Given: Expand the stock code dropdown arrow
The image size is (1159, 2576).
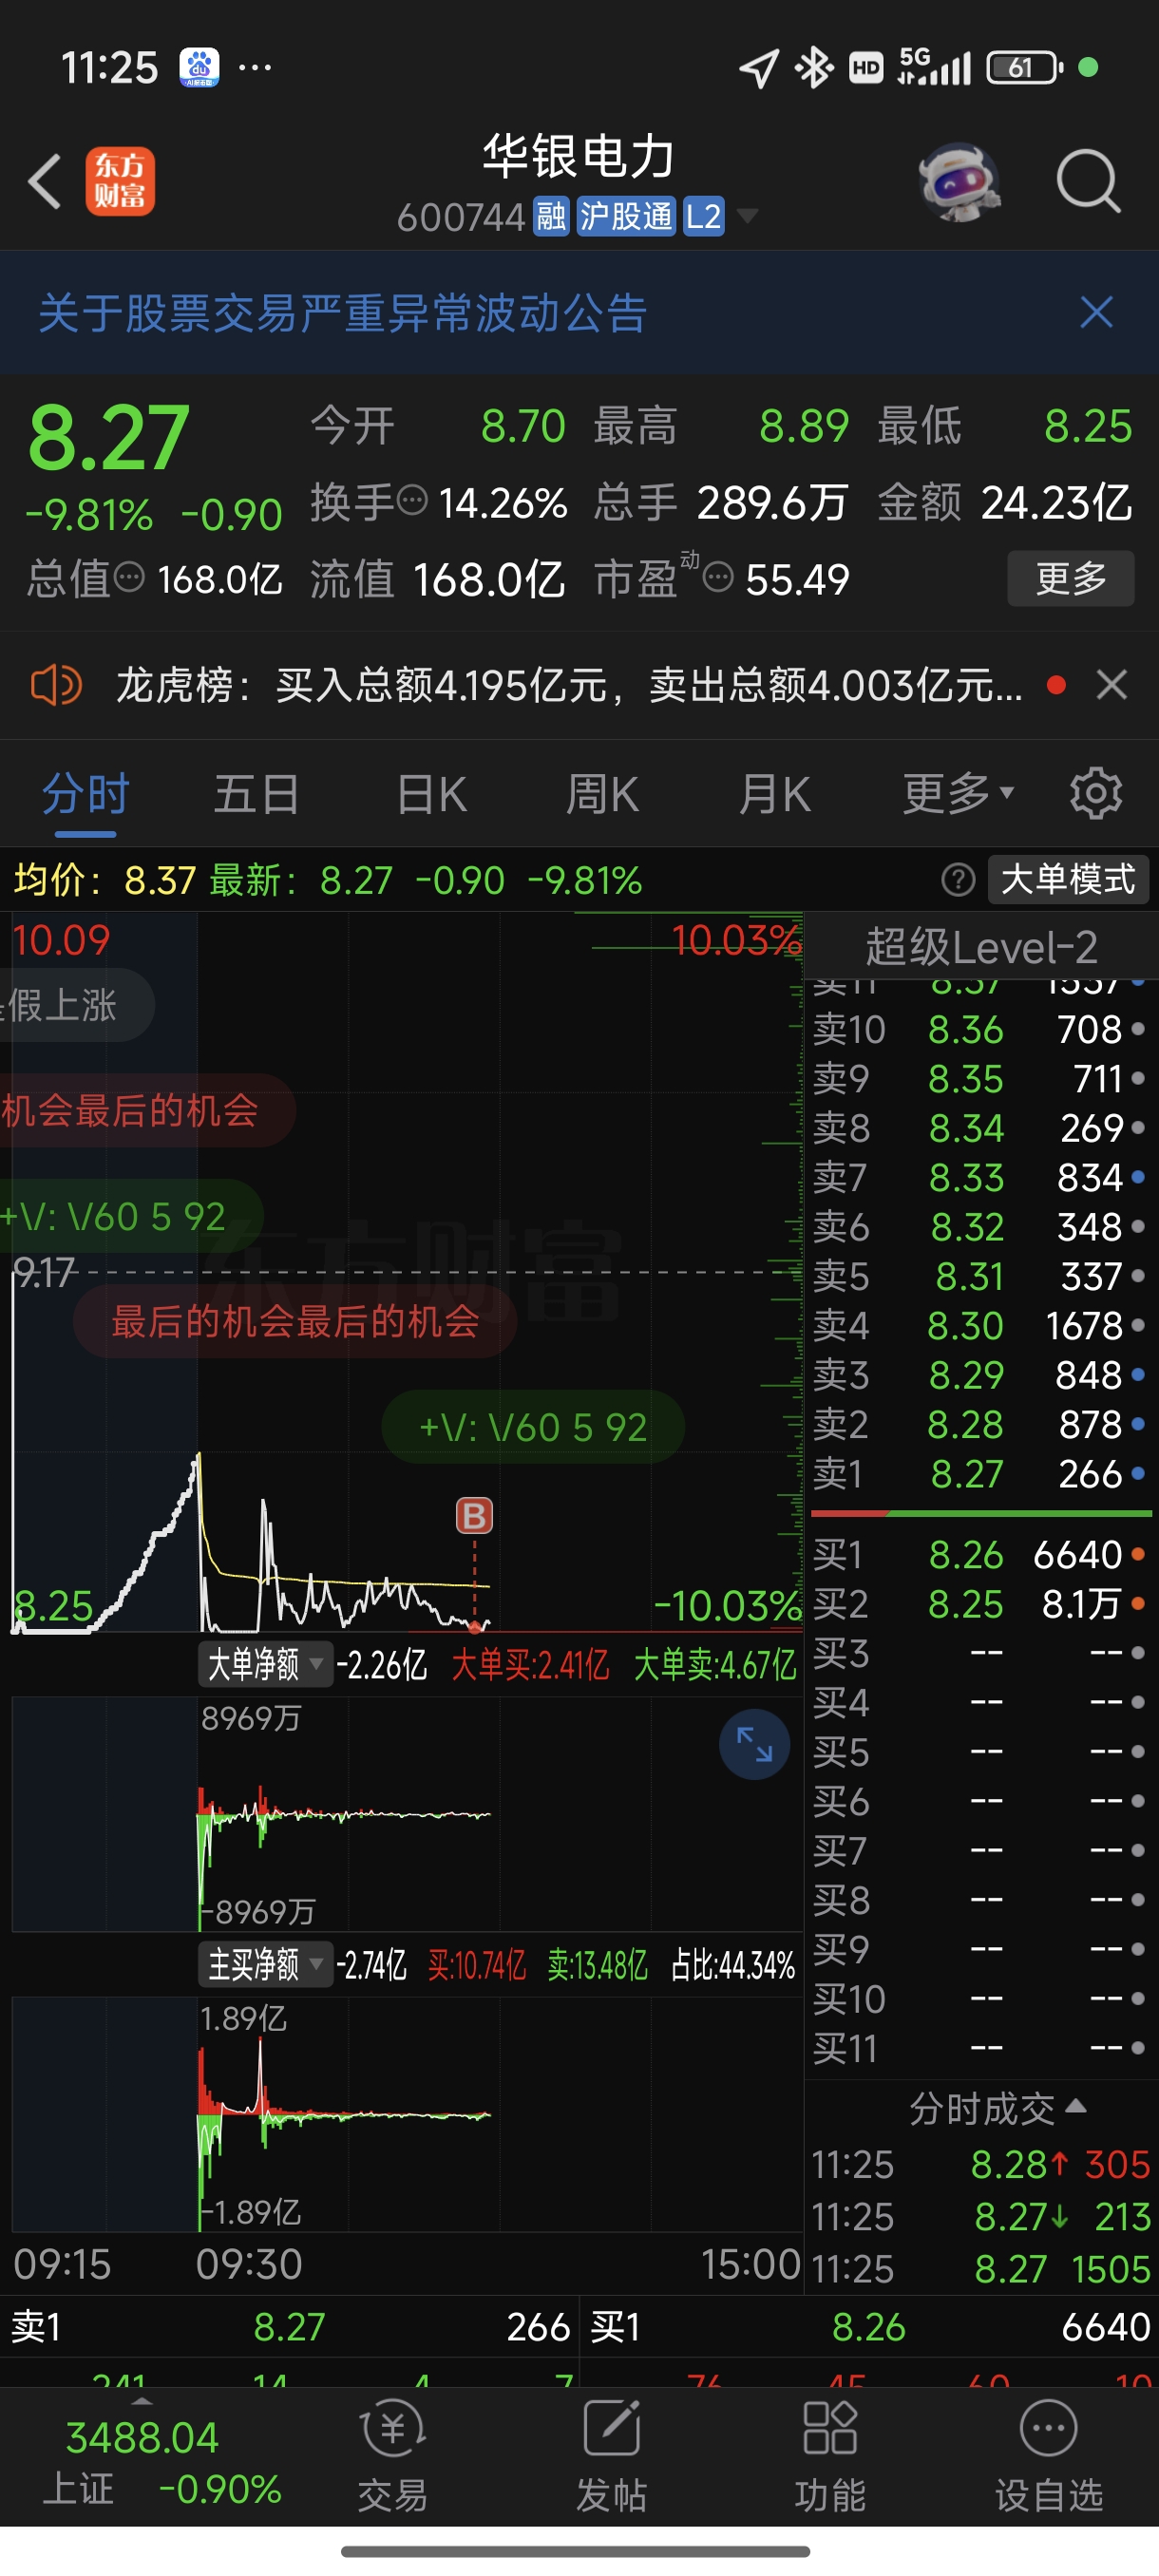Looking at the screenshot, I should pyautogui.click(x=747, y=216).
